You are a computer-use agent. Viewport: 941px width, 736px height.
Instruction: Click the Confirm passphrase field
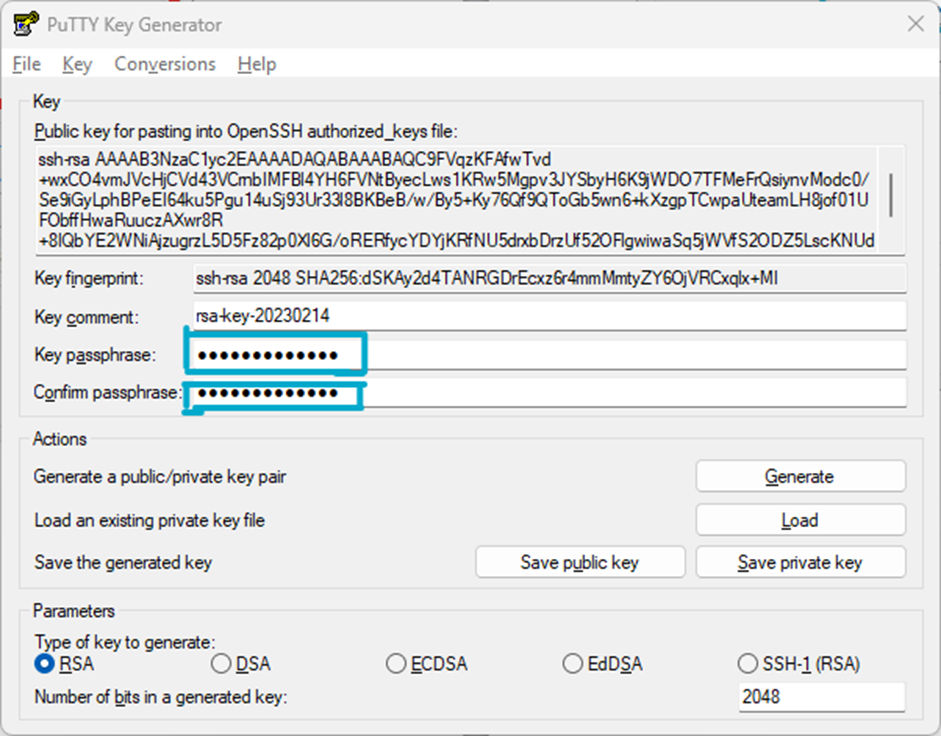point(549,393)
